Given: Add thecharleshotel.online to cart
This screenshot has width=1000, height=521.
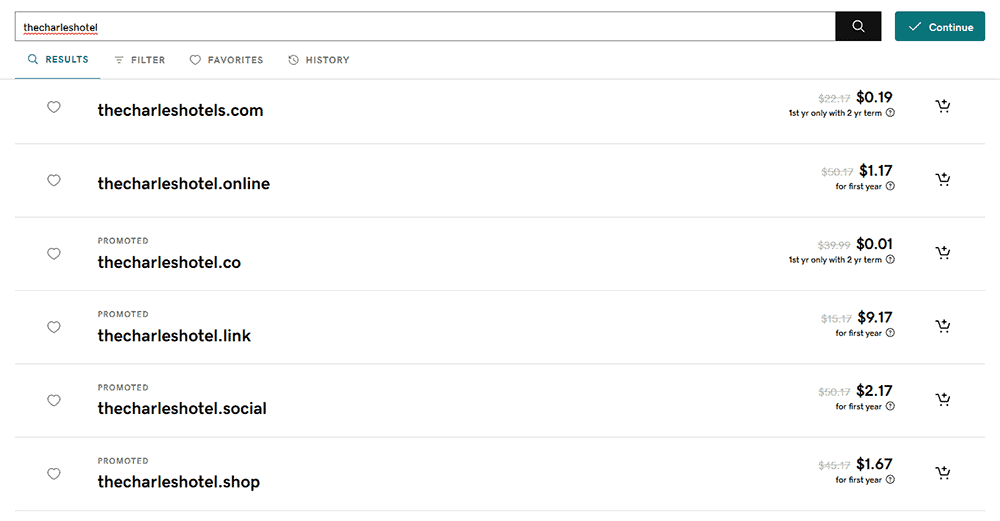Looking at the screenshot, I should 942,180.
